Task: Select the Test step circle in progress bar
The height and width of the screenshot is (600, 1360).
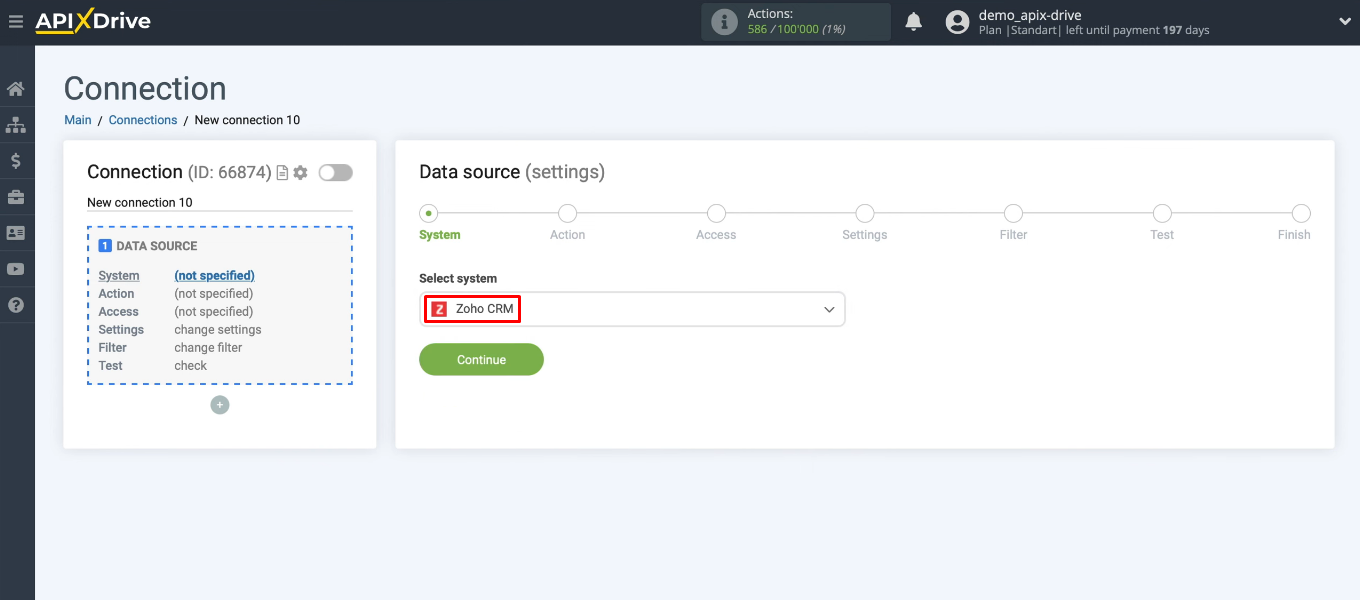Action: coord(1161,213)
